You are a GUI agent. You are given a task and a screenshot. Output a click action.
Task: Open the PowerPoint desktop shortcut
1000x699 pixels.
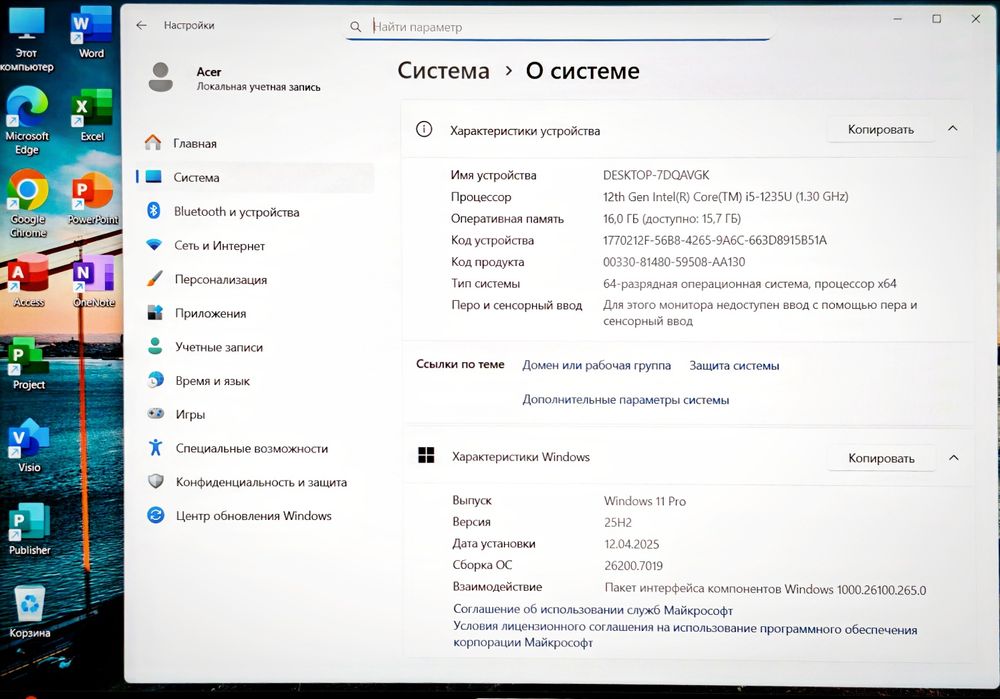click(x=92, y=199)
